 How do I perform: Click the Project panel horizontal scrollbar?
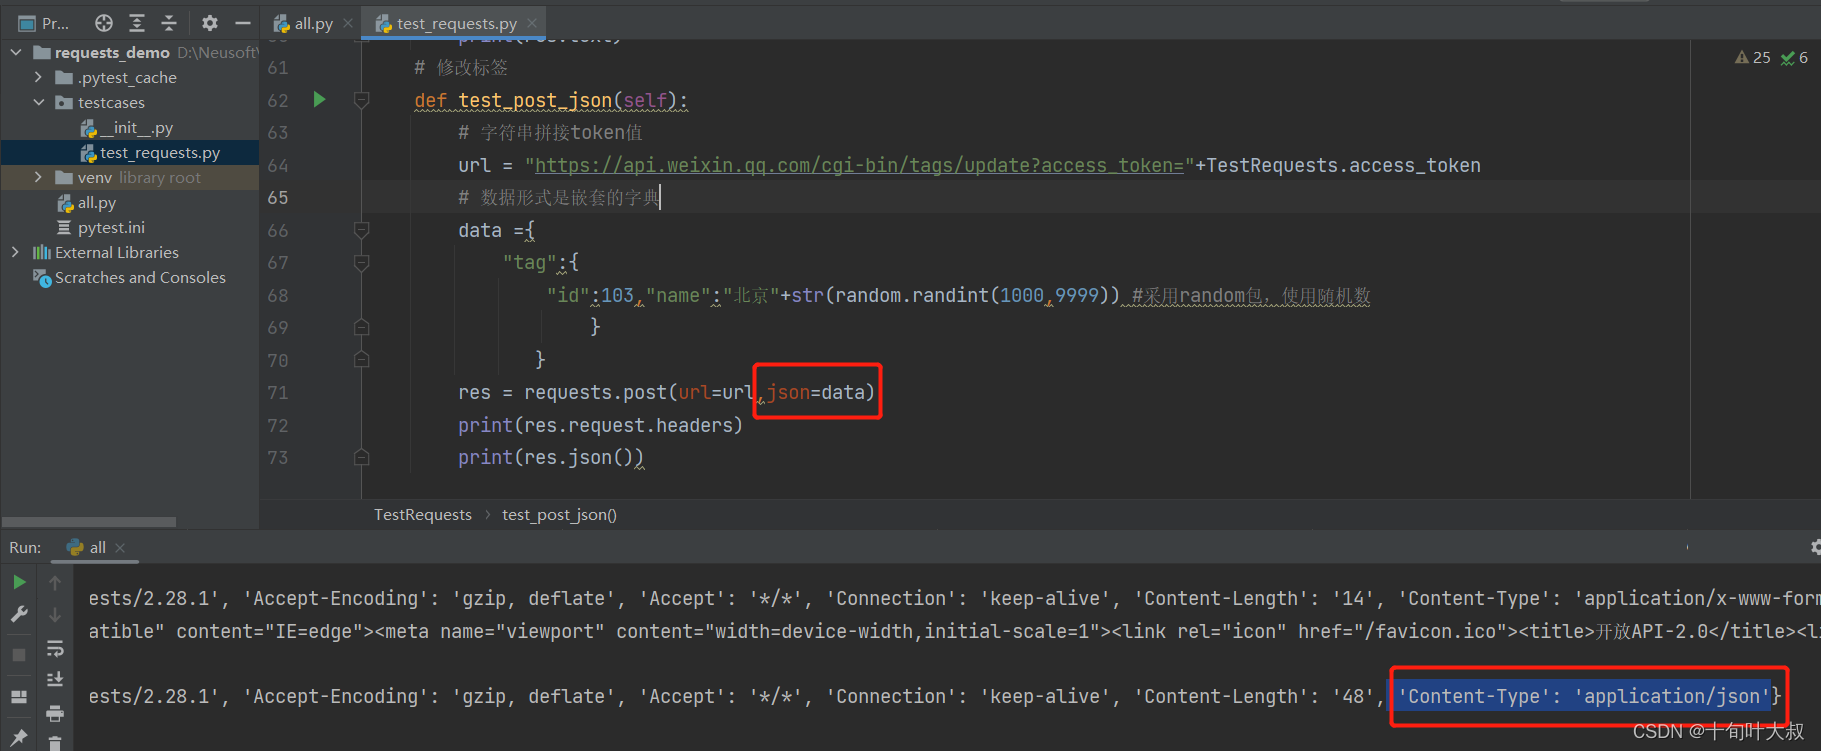89,522
